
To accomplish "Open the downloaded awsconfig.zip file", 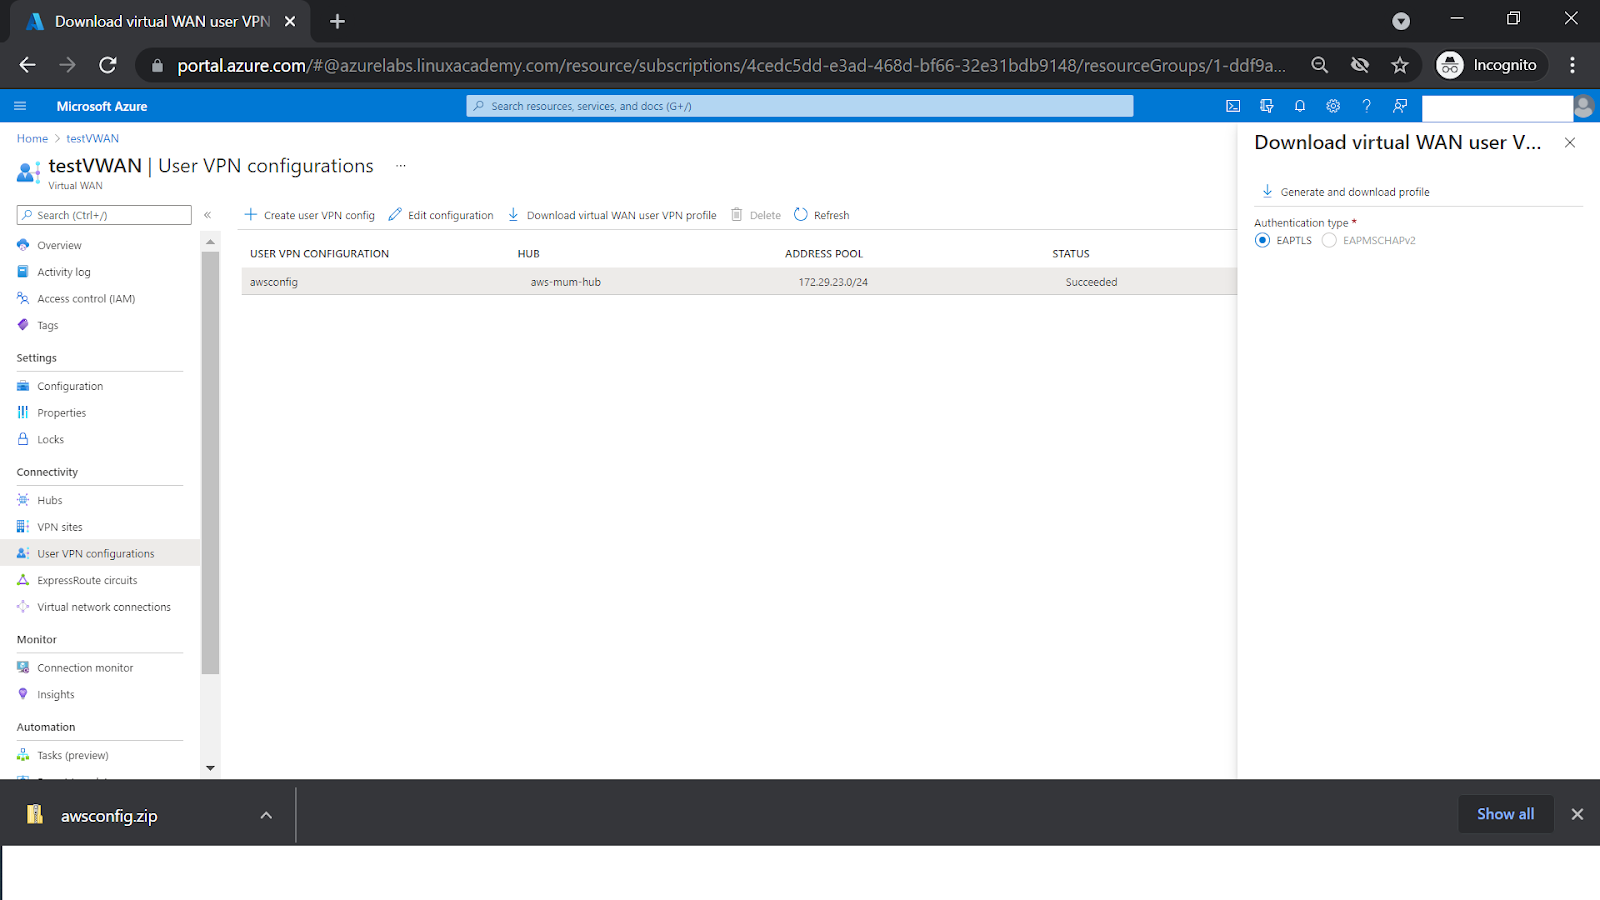I will click(x=109, y=816).
